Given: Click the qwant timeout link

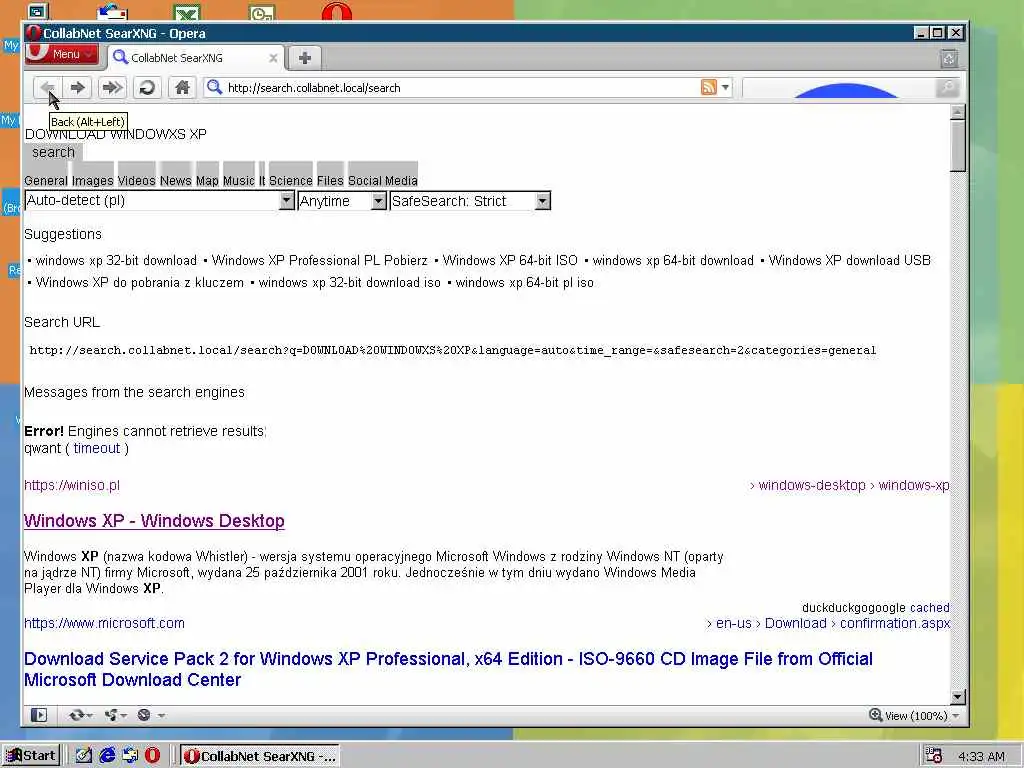Looking at the screenshot, I should (x=97, y=449).
